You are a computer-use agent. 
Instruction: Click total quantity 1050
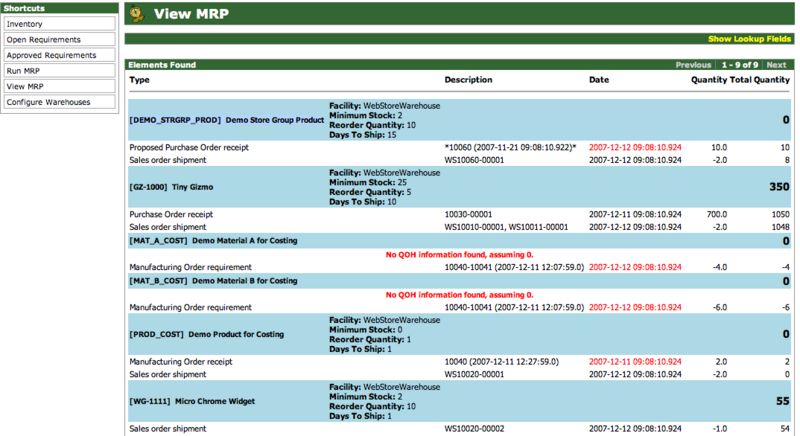click(780, 214)
